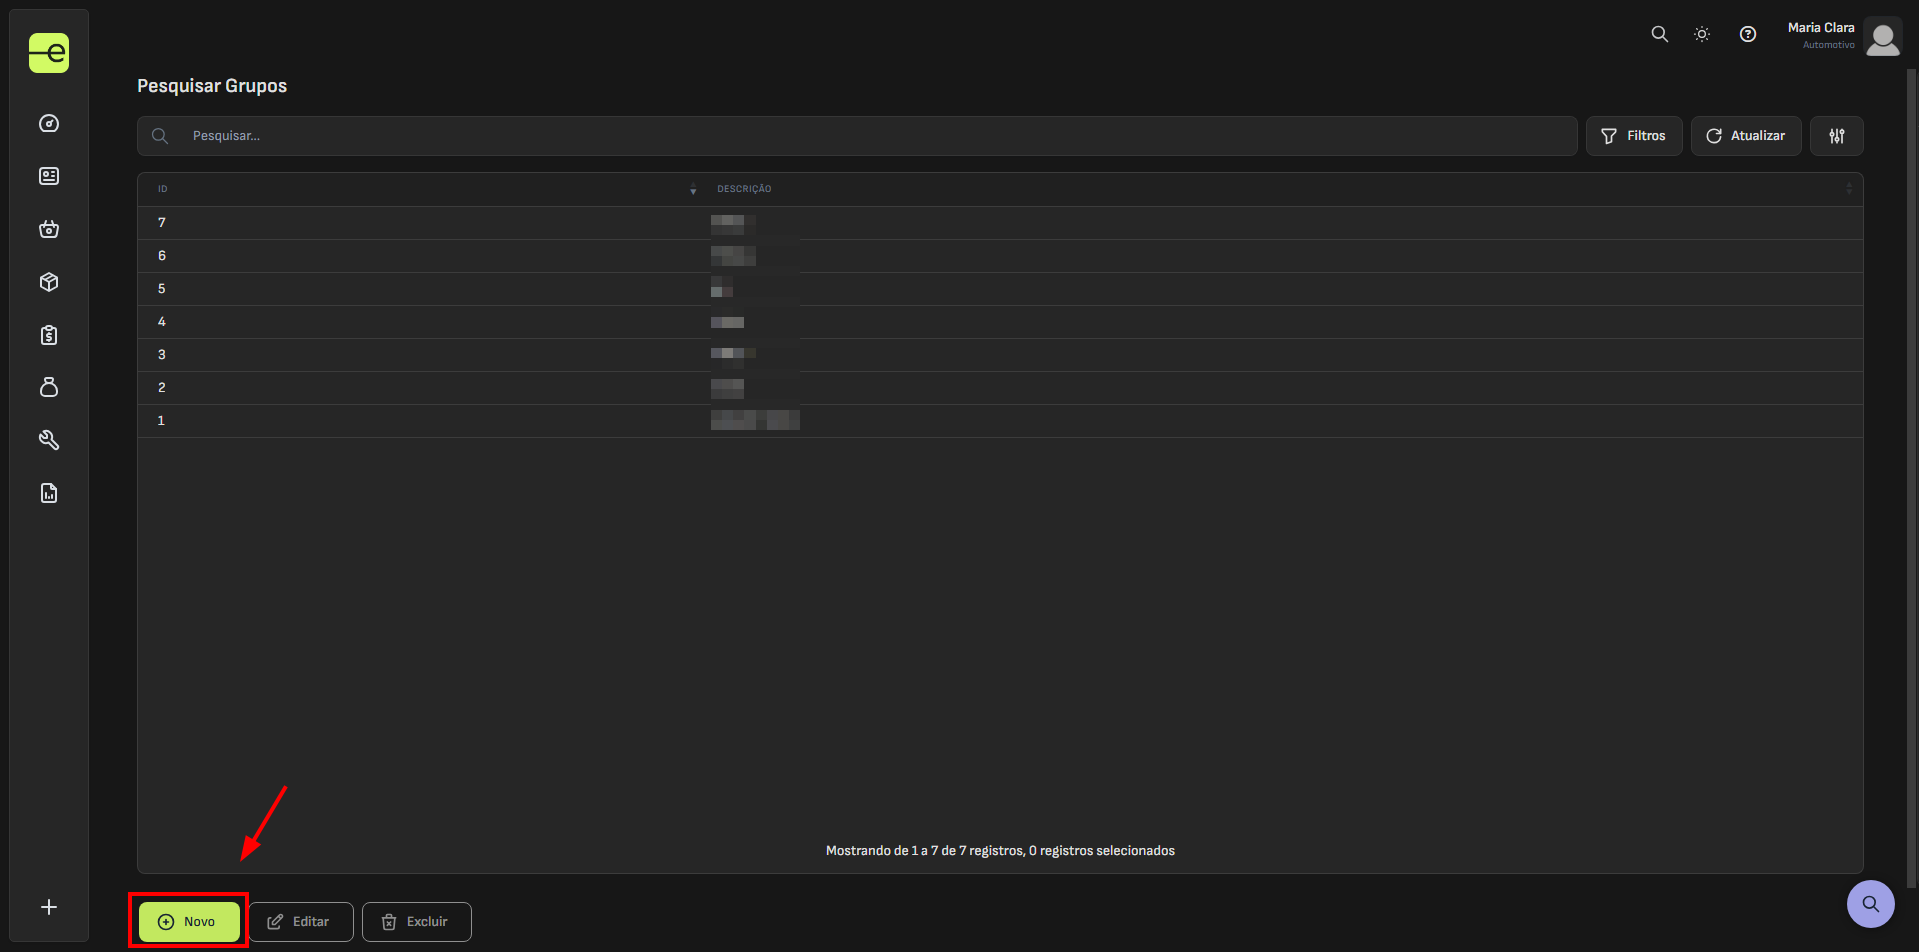1919x952 pixels.
Task: Select the table row with ID 6
Action: [x=1000, y=256]
